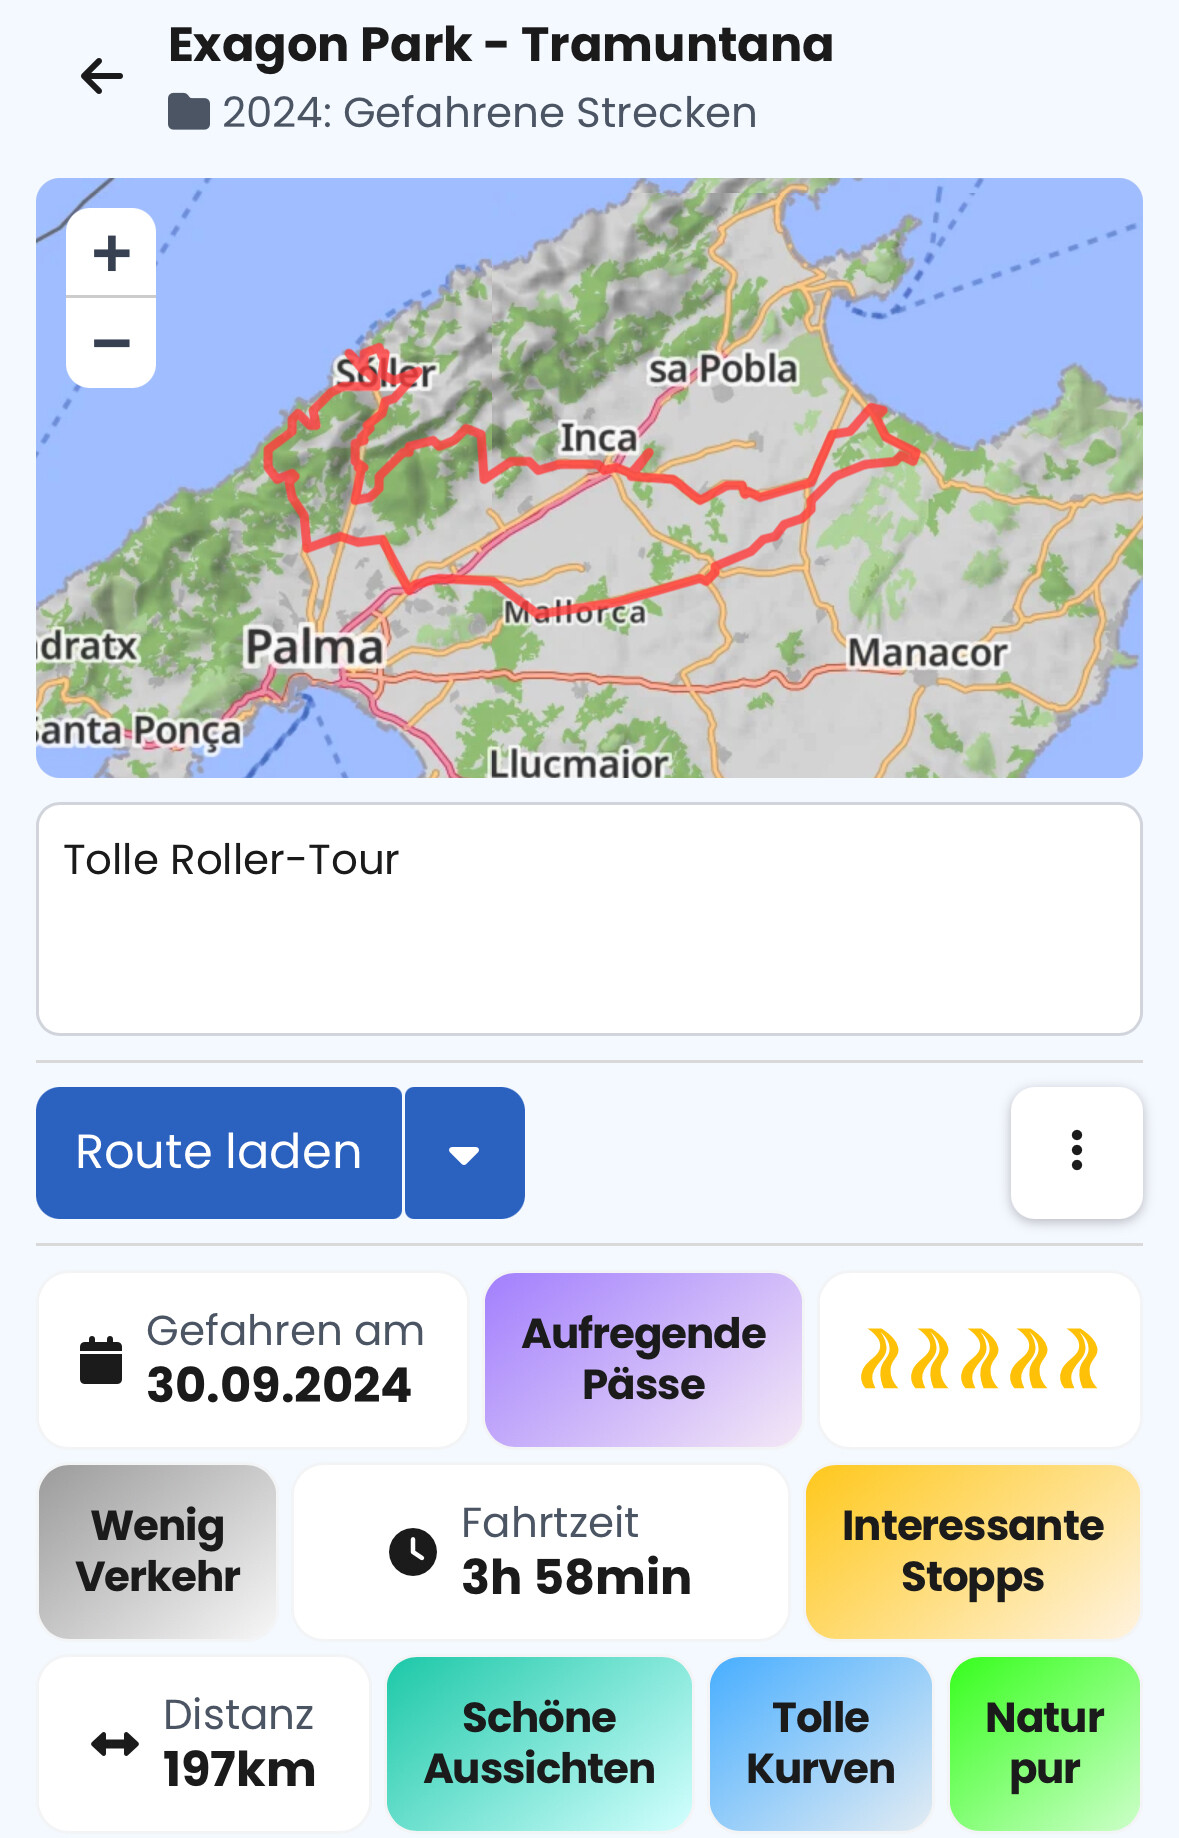Screen dimensions: 1179x1838
Task: Zoom in the map with plus
Action: [111, 253]
